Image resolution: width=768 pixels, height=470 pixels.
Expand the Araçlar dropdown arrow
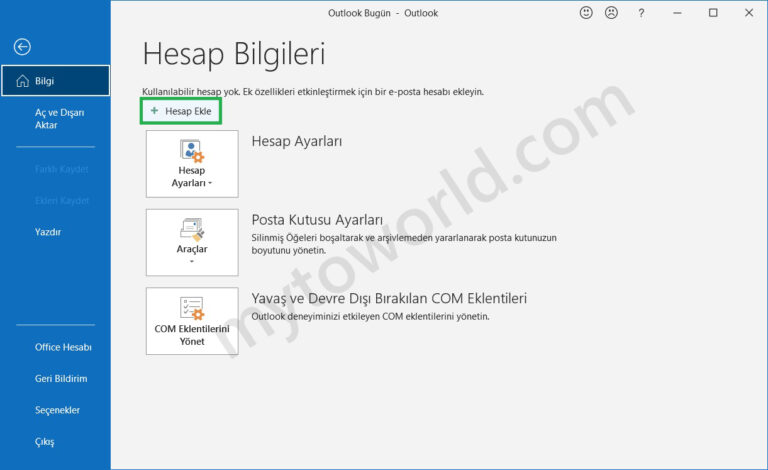(192, 261)
